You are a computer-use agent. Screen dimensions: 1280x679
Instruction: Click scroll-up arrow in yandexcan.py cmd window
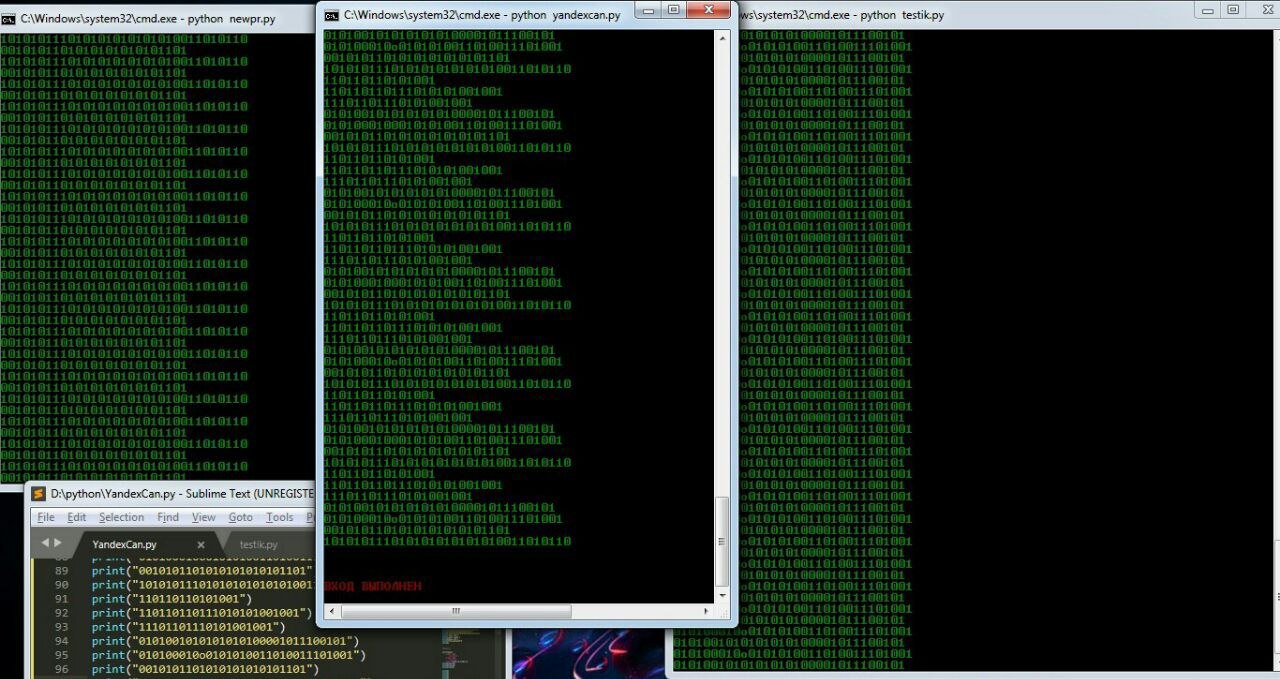723,38
